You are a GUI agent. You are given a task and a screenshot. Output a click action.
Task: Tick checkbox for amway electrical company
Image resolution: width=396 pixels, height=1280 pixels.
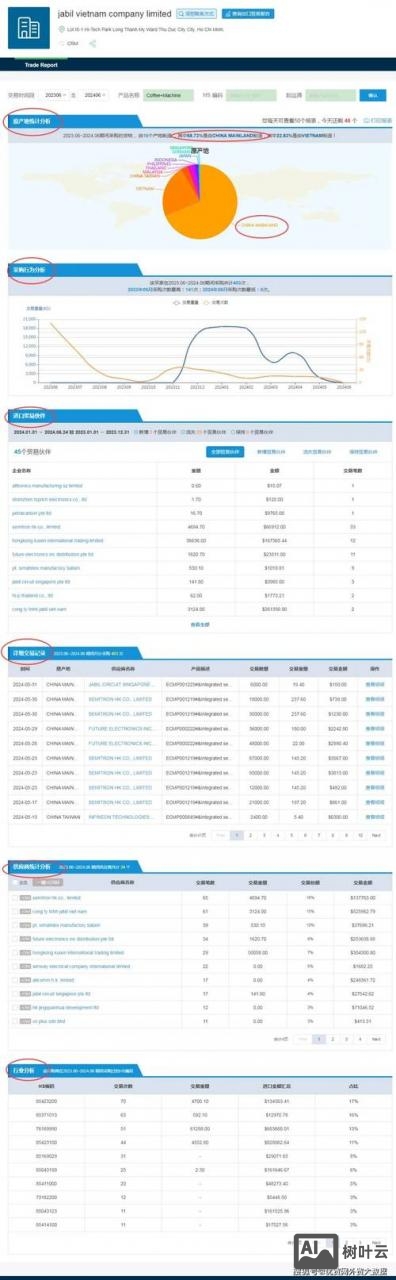coord(15,967)
